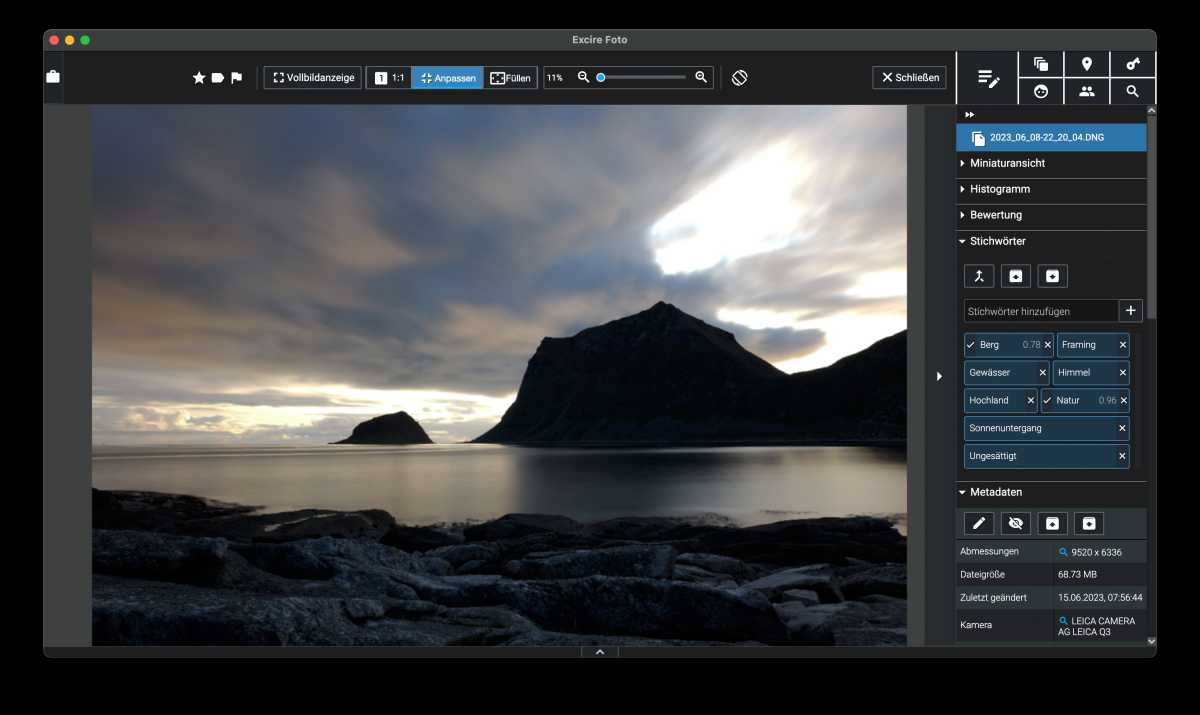The width and height of the screenshot is (1200, 715).
Task: Collapse the Stichwörter section
Action: coord(1051,241)
